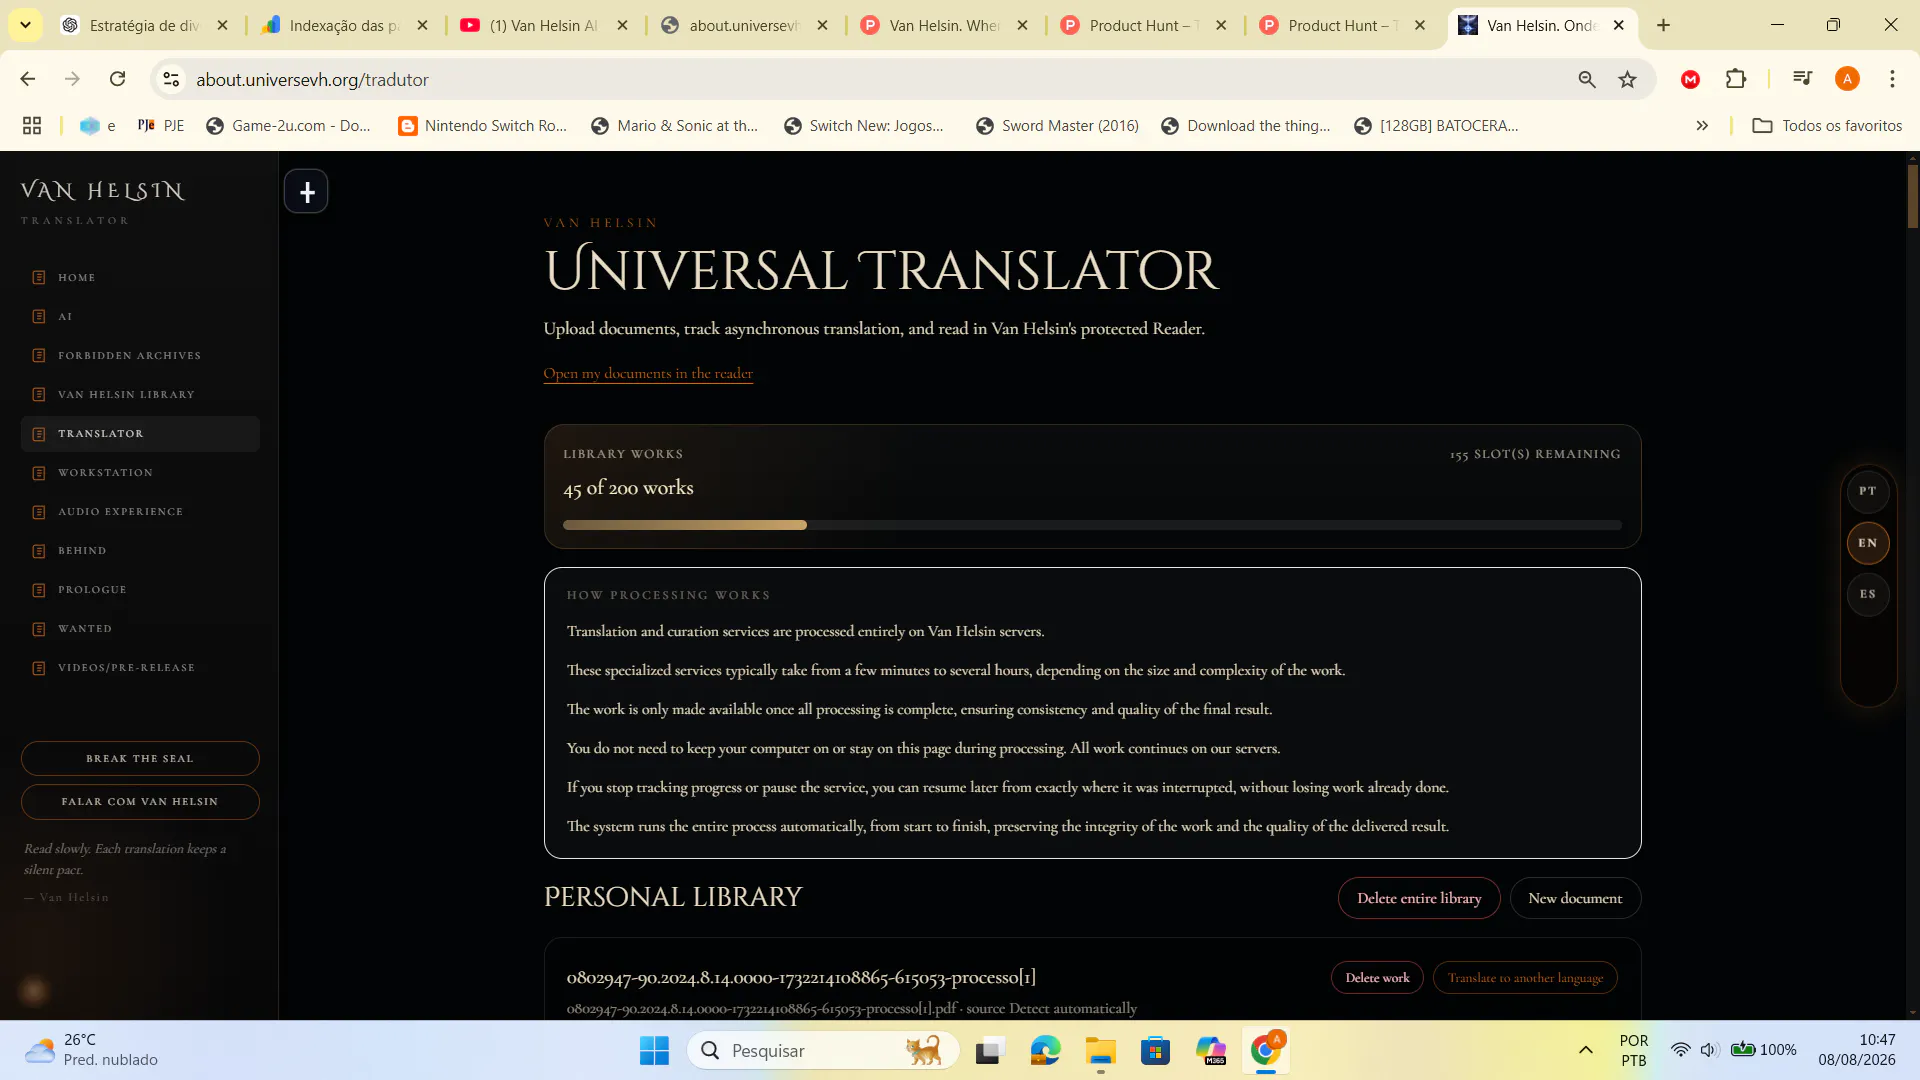Click the Wanted sidebar icon

point(39,629)
